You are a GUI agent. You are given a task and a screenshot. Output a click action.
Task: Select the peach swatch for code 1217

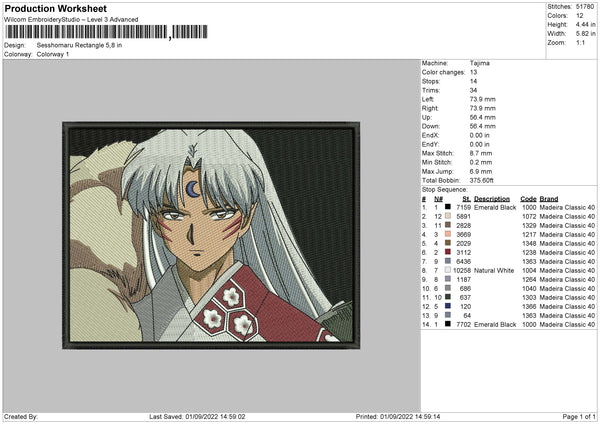coord(448,234)
